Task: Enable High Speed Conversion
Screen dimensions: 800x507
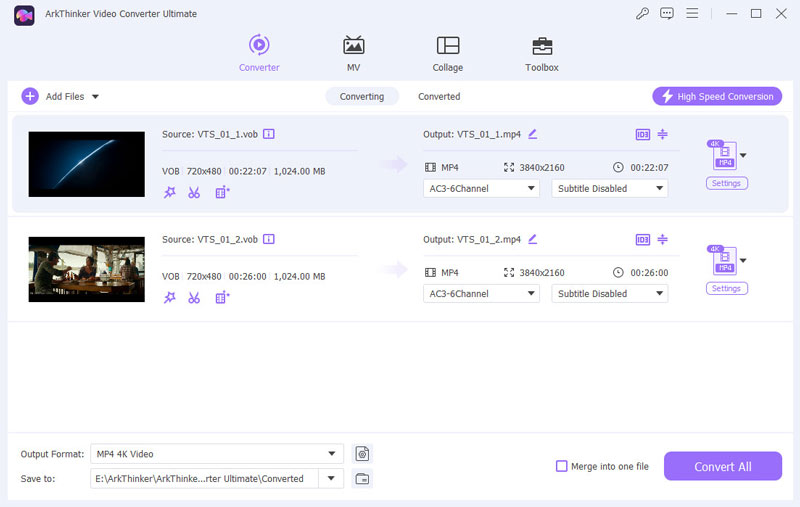Action: point(717,96)
